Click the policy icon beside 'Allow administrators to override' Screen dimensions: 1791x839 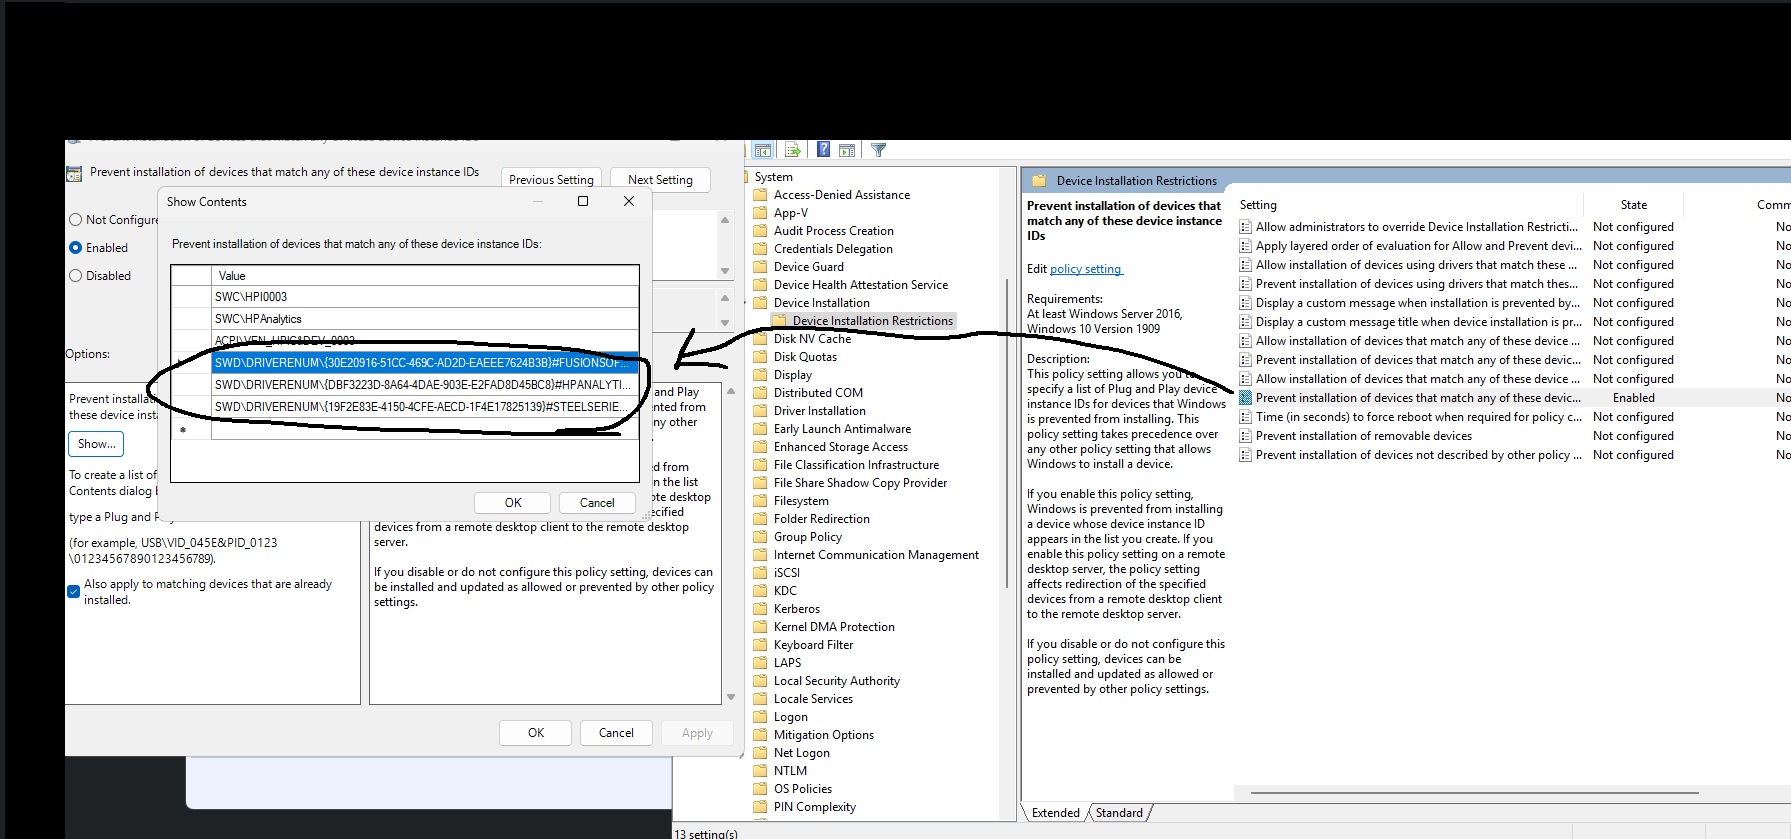pyautogui.click(x=1246, y=227)
